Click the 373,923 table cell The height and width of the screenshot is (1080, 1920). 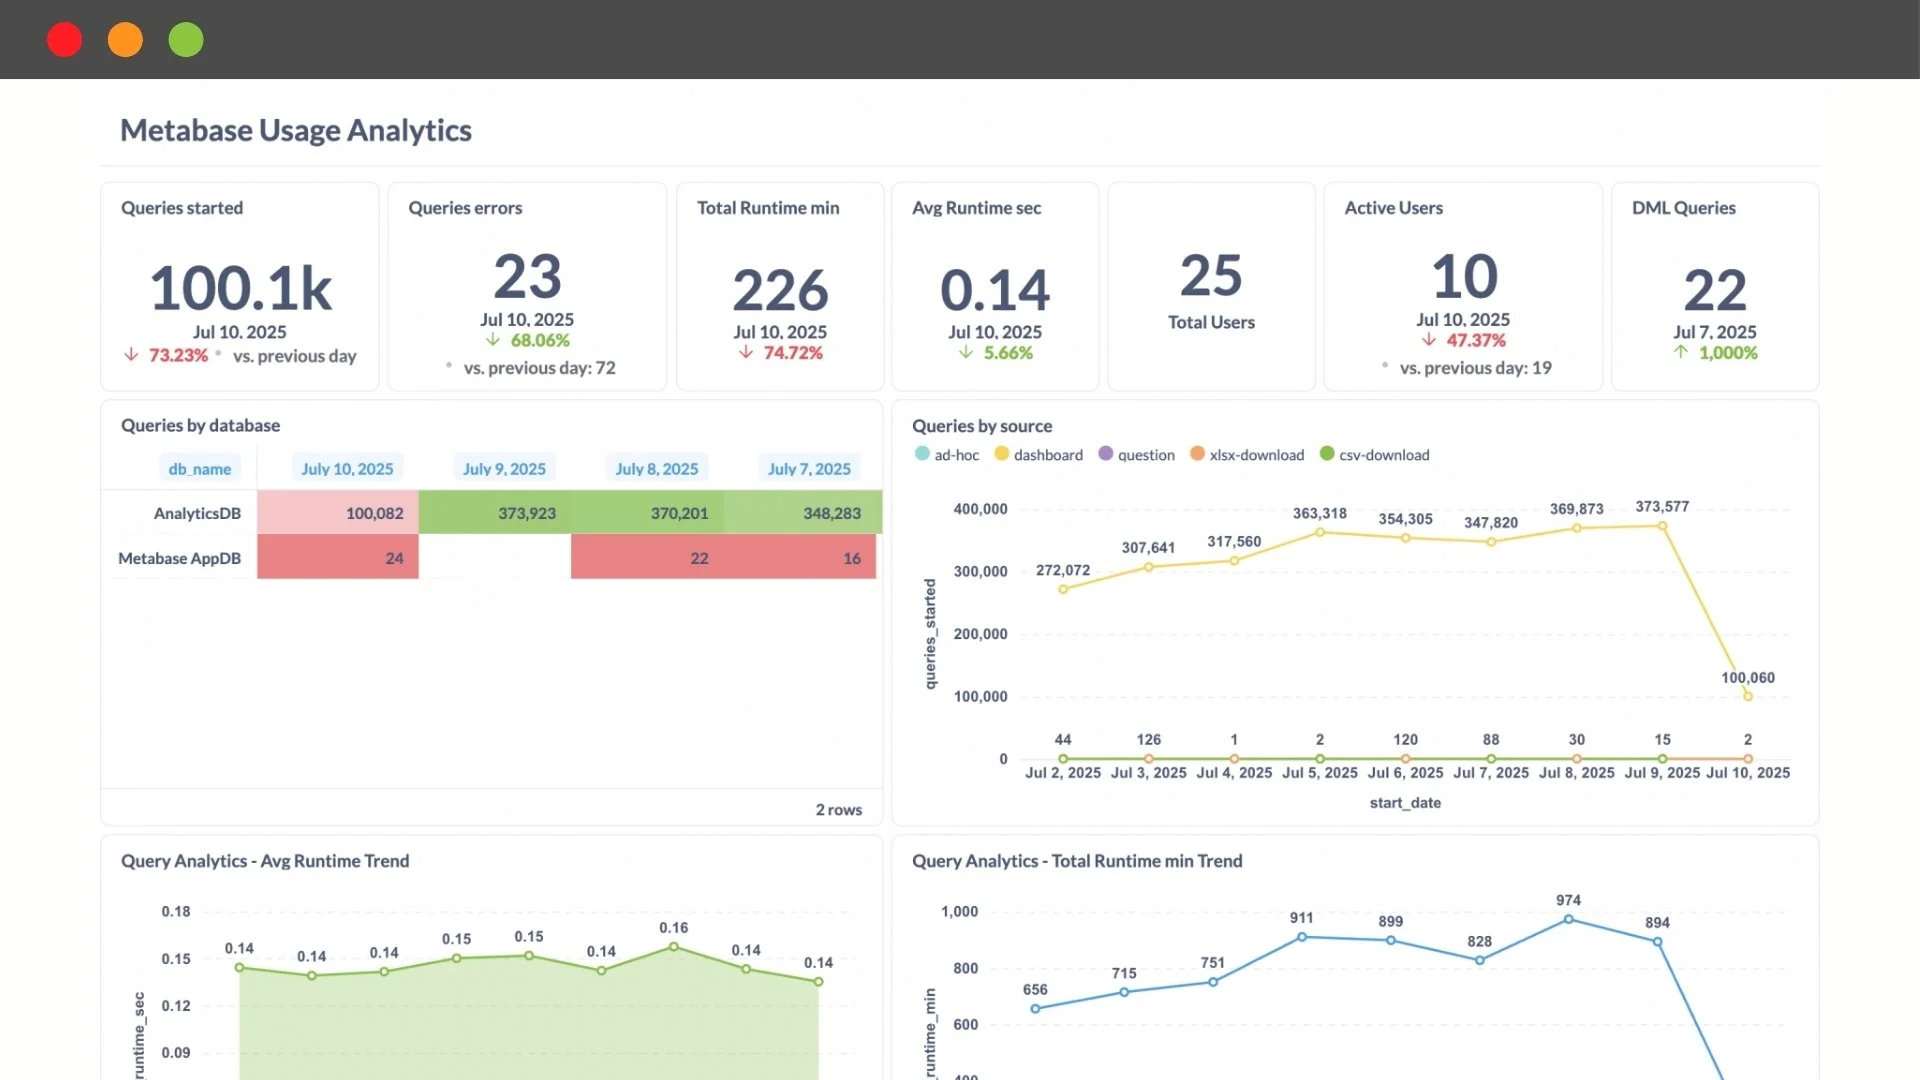495,513
